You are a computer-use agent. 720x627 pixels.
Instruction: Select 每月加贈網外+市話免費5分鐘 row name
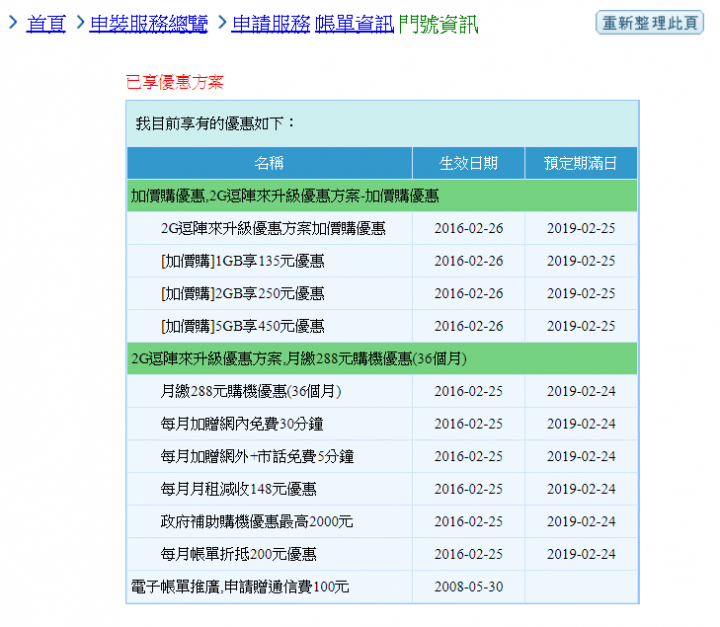point(257,457)
